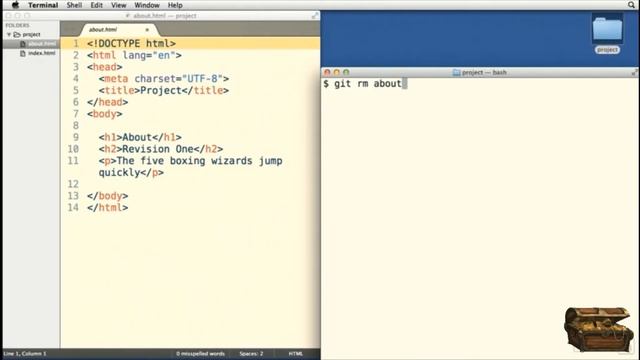Click line number 11 in the gutter

coord(73,160)
